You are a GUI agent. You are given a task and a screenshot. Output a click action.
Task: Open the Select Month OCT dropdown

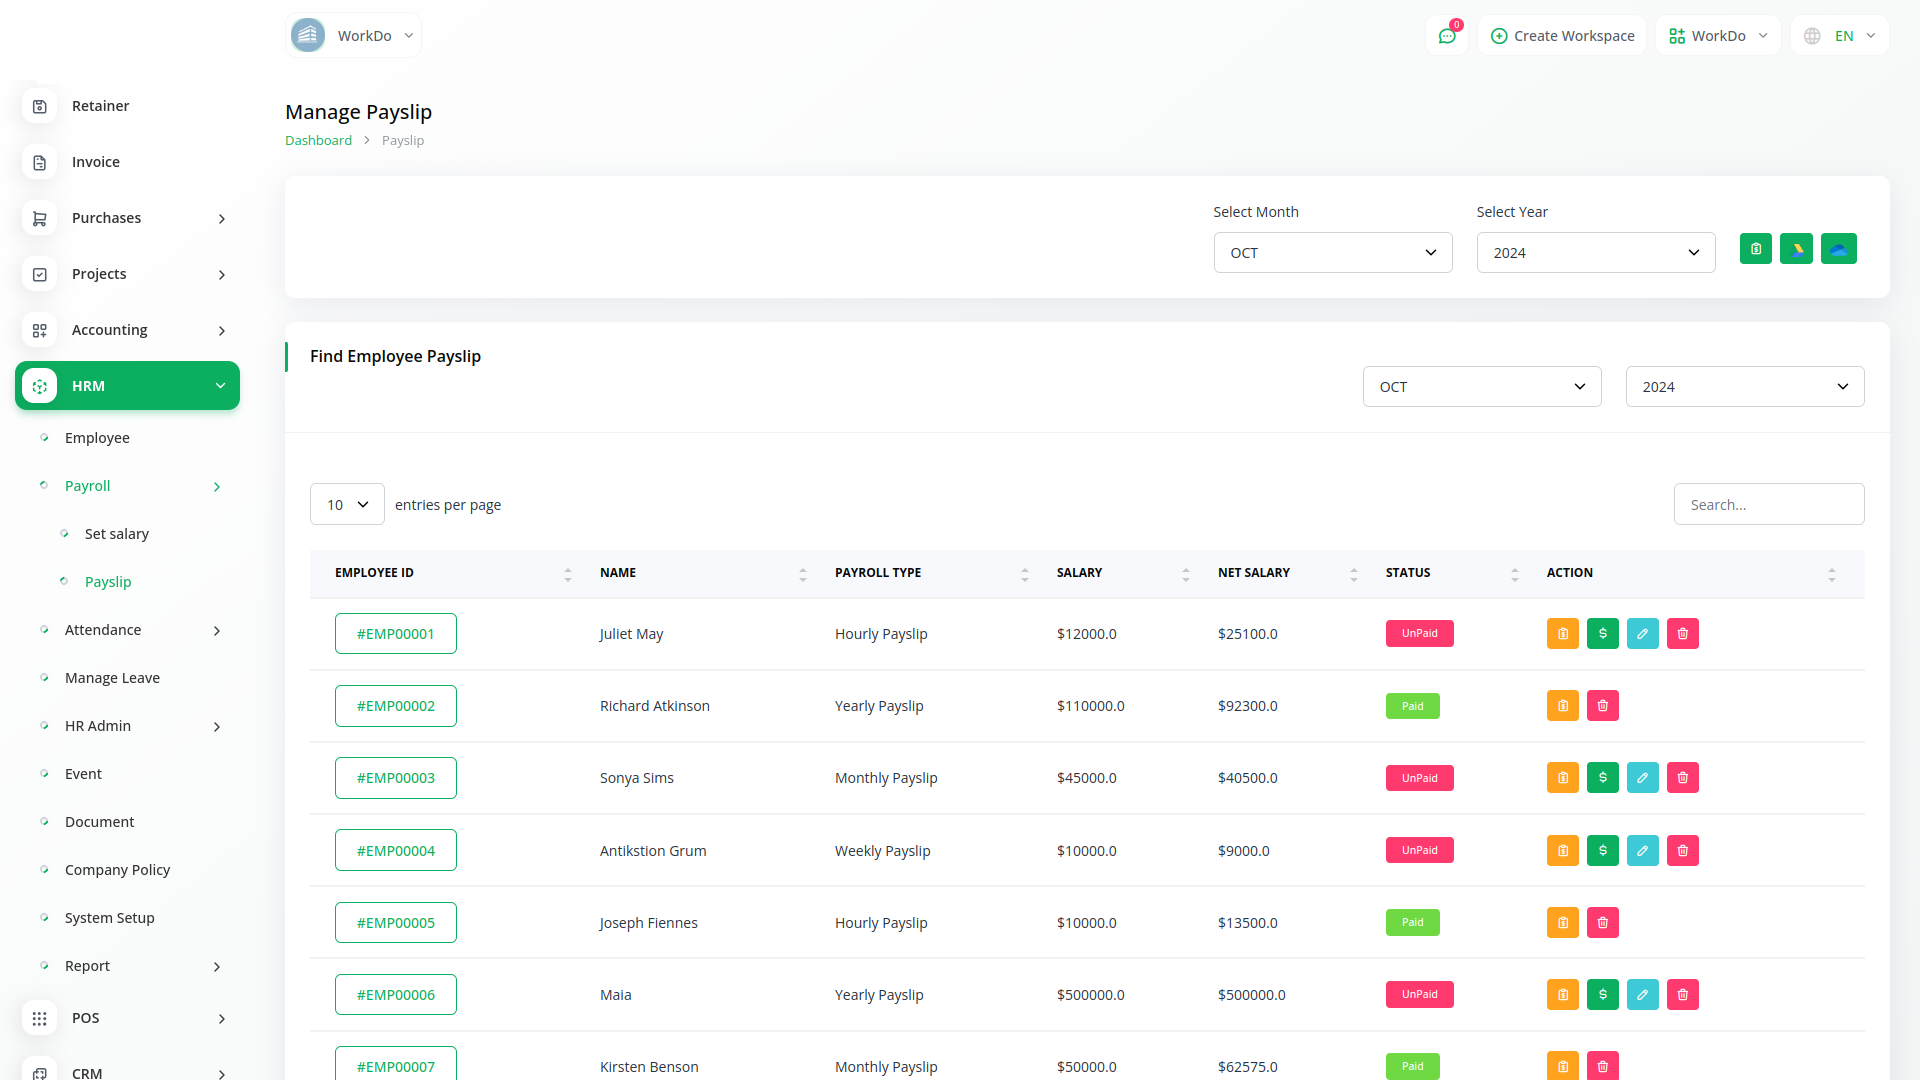[1332, 253]
